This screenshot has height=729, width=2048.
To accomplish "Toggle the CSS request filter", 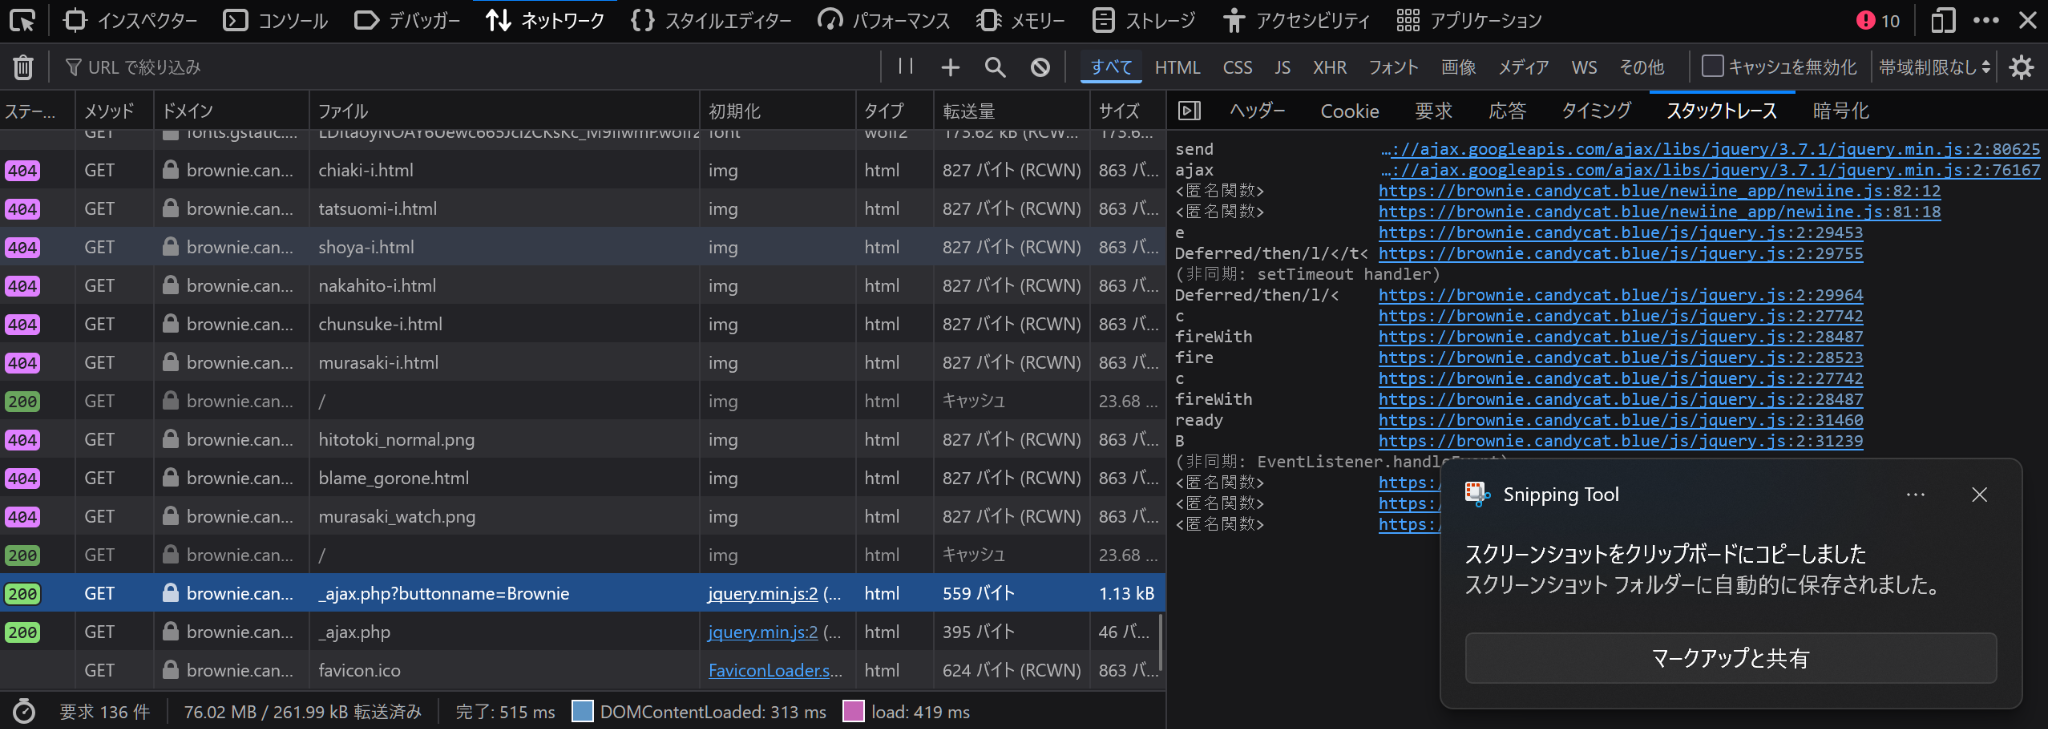I will pos(1237,67).
